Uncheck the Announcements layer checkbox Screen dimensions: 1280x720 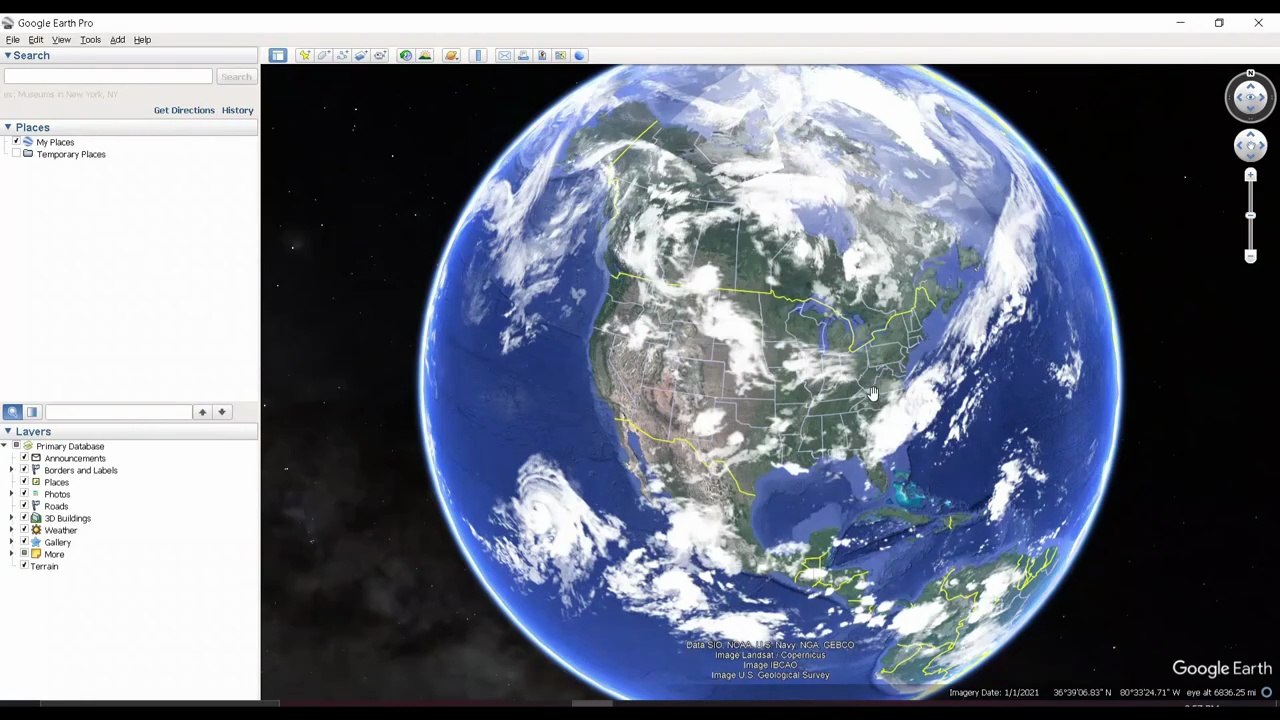[24, 458]
